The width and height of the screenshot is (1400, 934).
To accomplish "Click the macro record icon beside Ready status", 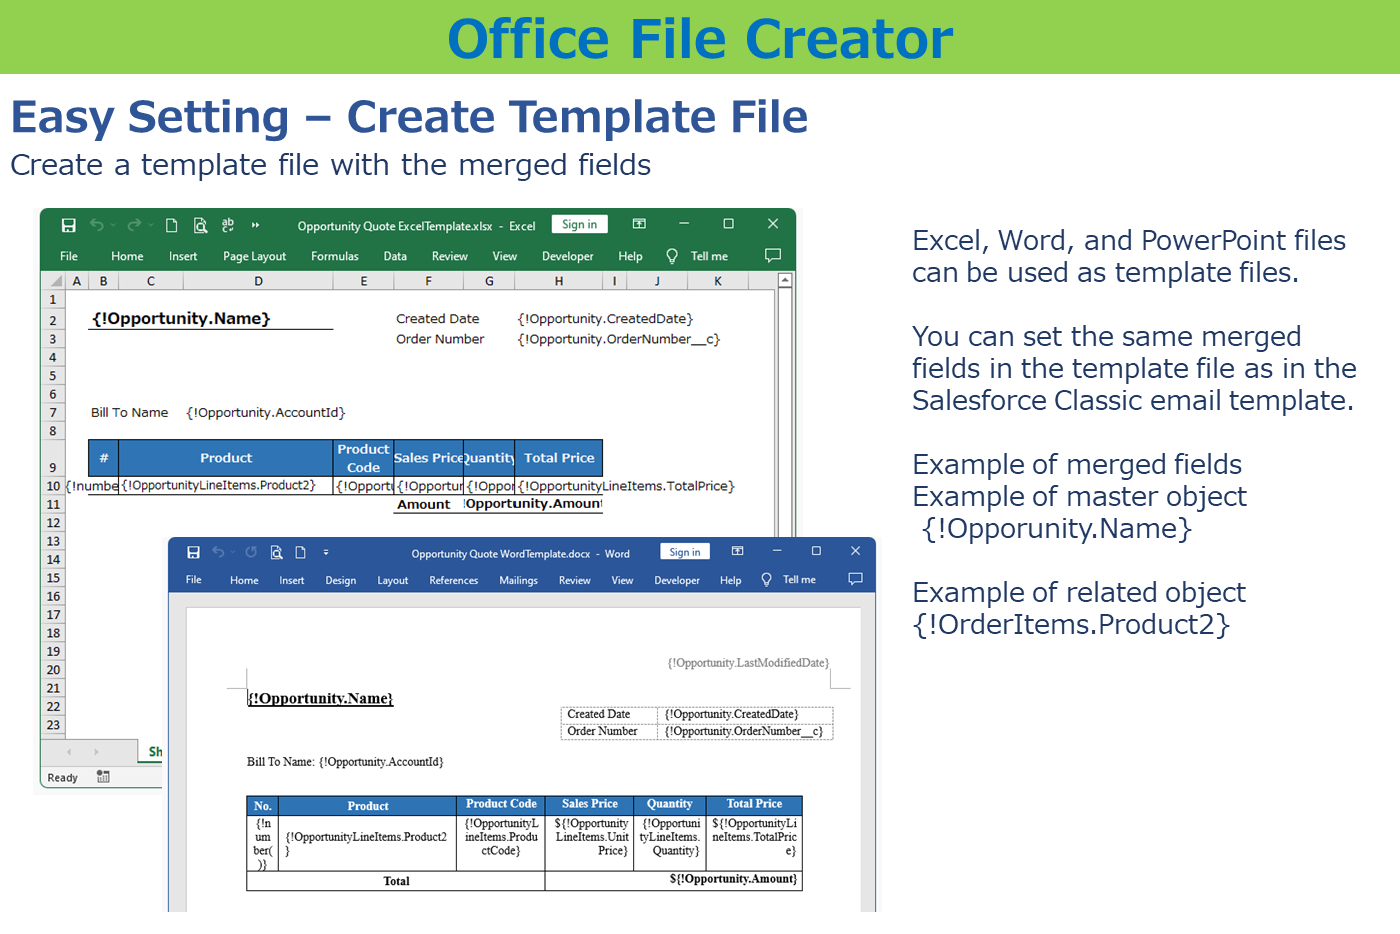I will point(102,776).
